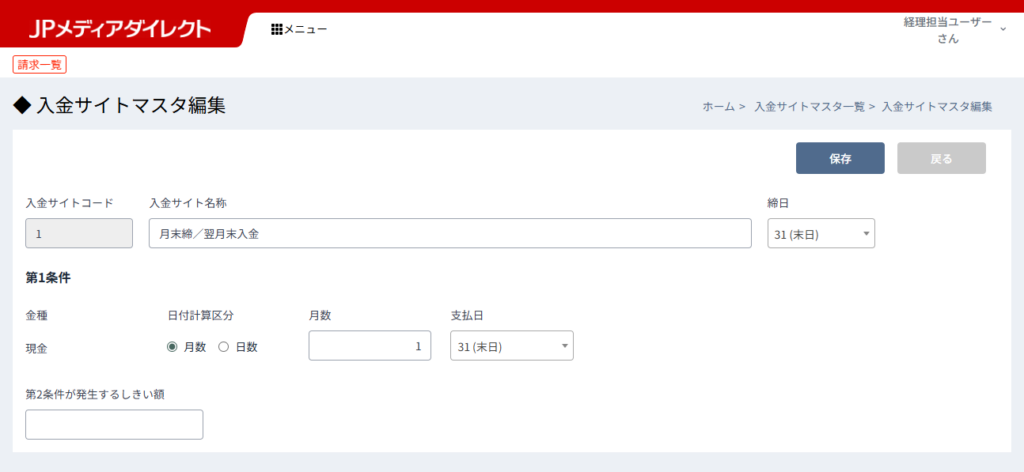
Task: Select the 月数 radio button
Action: pyautogui.click(x=172, y=347)
